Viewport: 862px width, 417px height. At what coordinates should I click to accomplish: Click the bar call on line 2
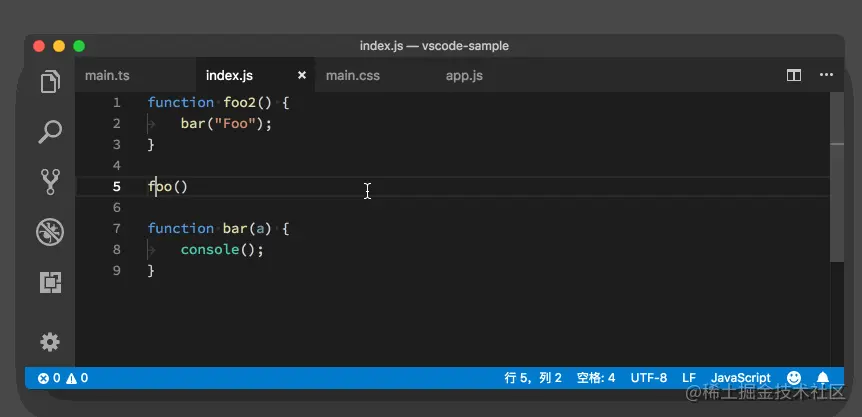193,124
